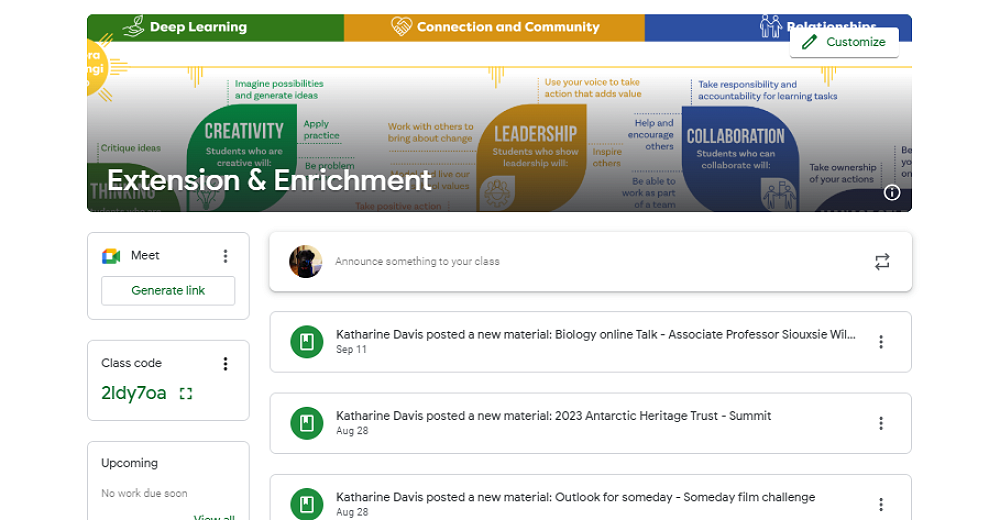
Task: Click the reuse post arrows icon
Action: [881, 262]
